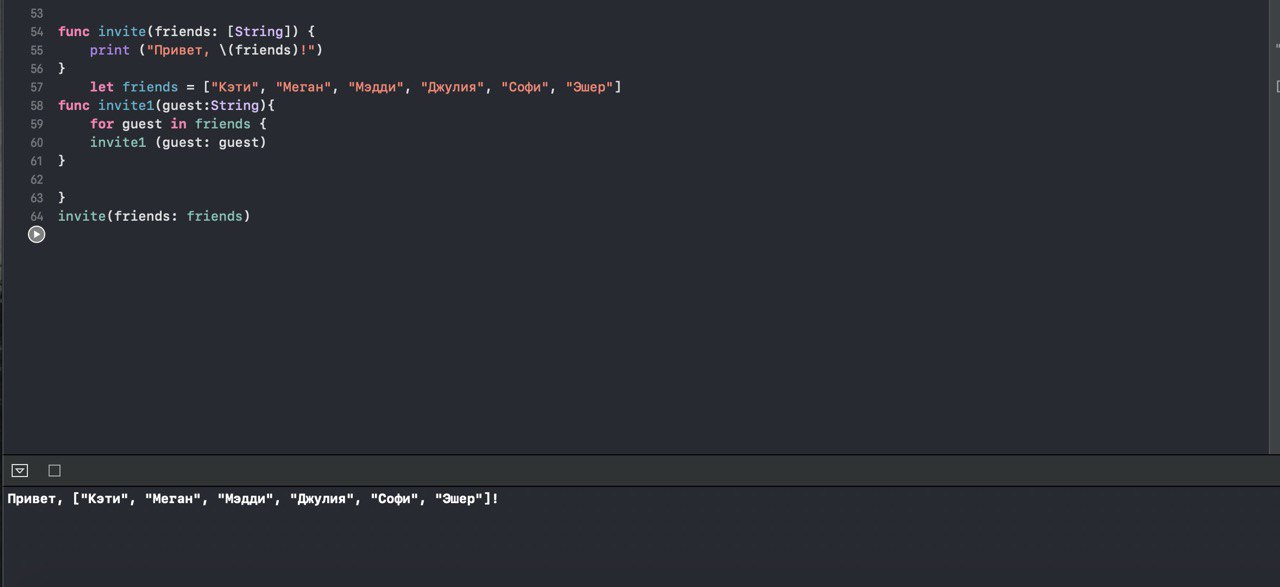Click the closing brace on line 63
This screenshot has width=1280, height=587.
pyautogui.click(x=62, y=198)
